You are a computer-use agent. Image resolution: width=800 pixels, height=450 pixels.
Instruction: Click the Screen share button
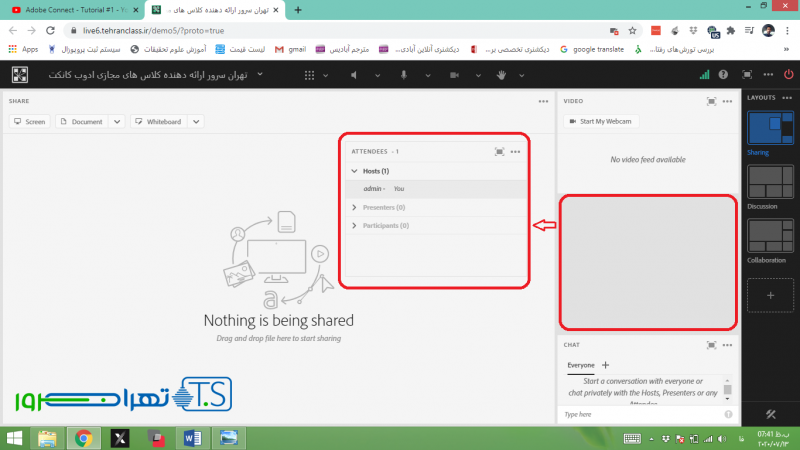pos(30,122)
